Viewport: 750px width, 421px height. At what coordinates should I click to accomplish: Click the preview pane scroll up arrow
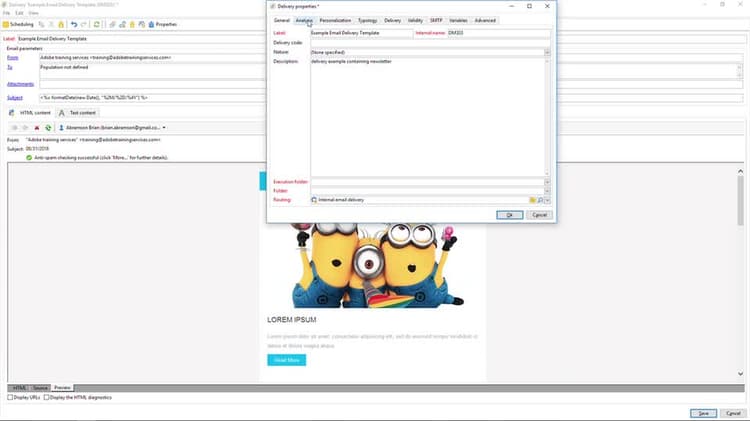740,171
